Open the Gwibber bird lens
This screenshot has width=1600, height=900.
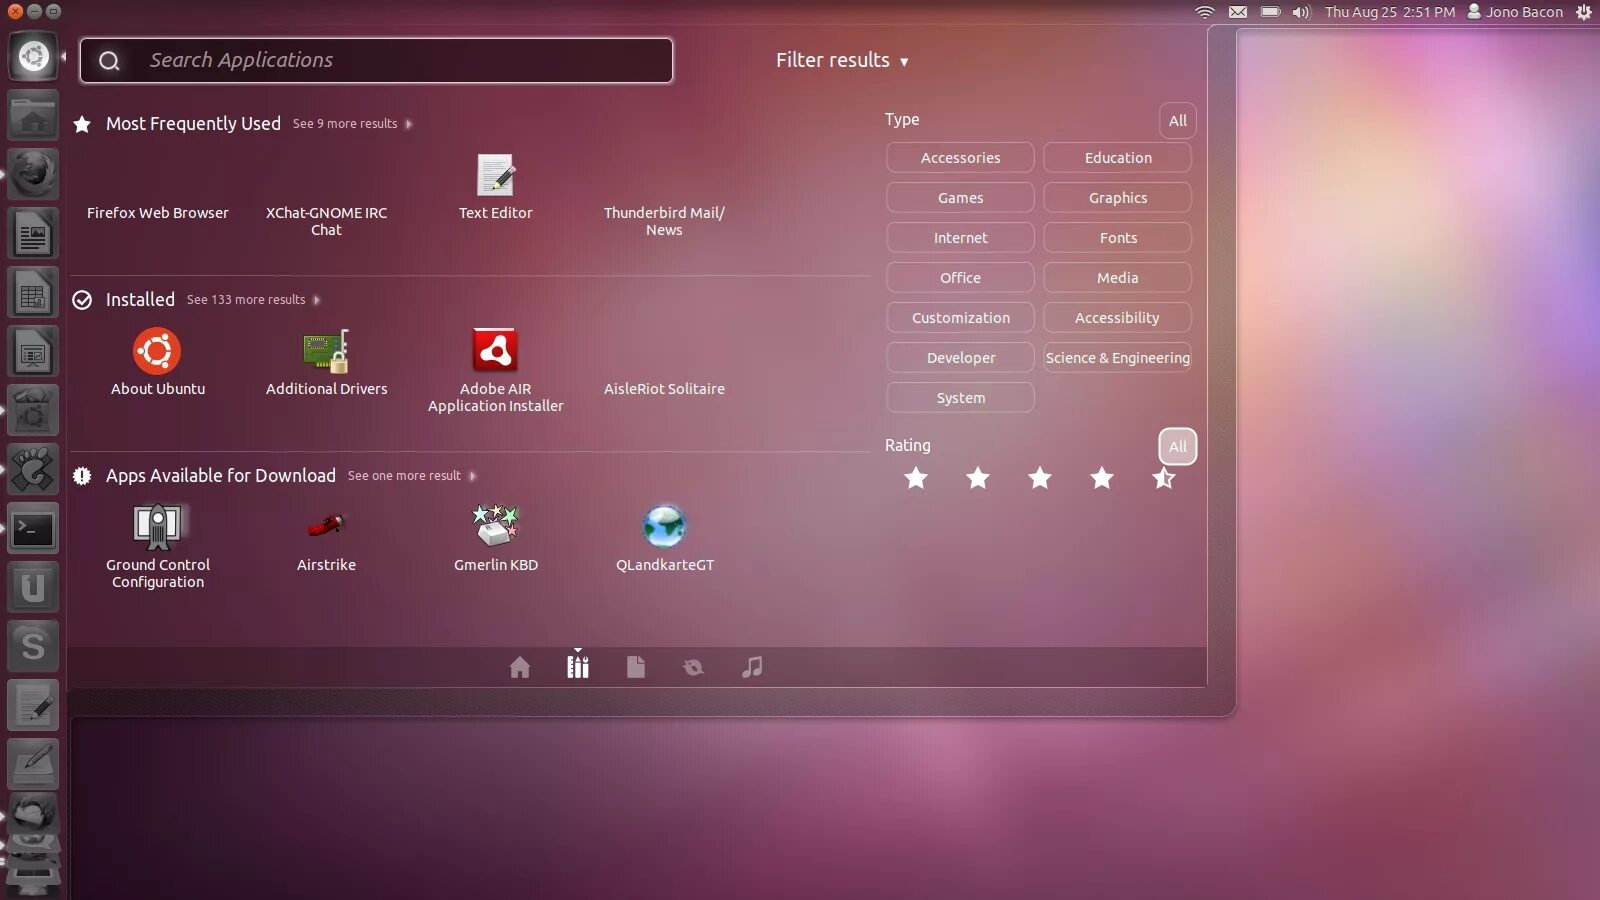(693, 667)
